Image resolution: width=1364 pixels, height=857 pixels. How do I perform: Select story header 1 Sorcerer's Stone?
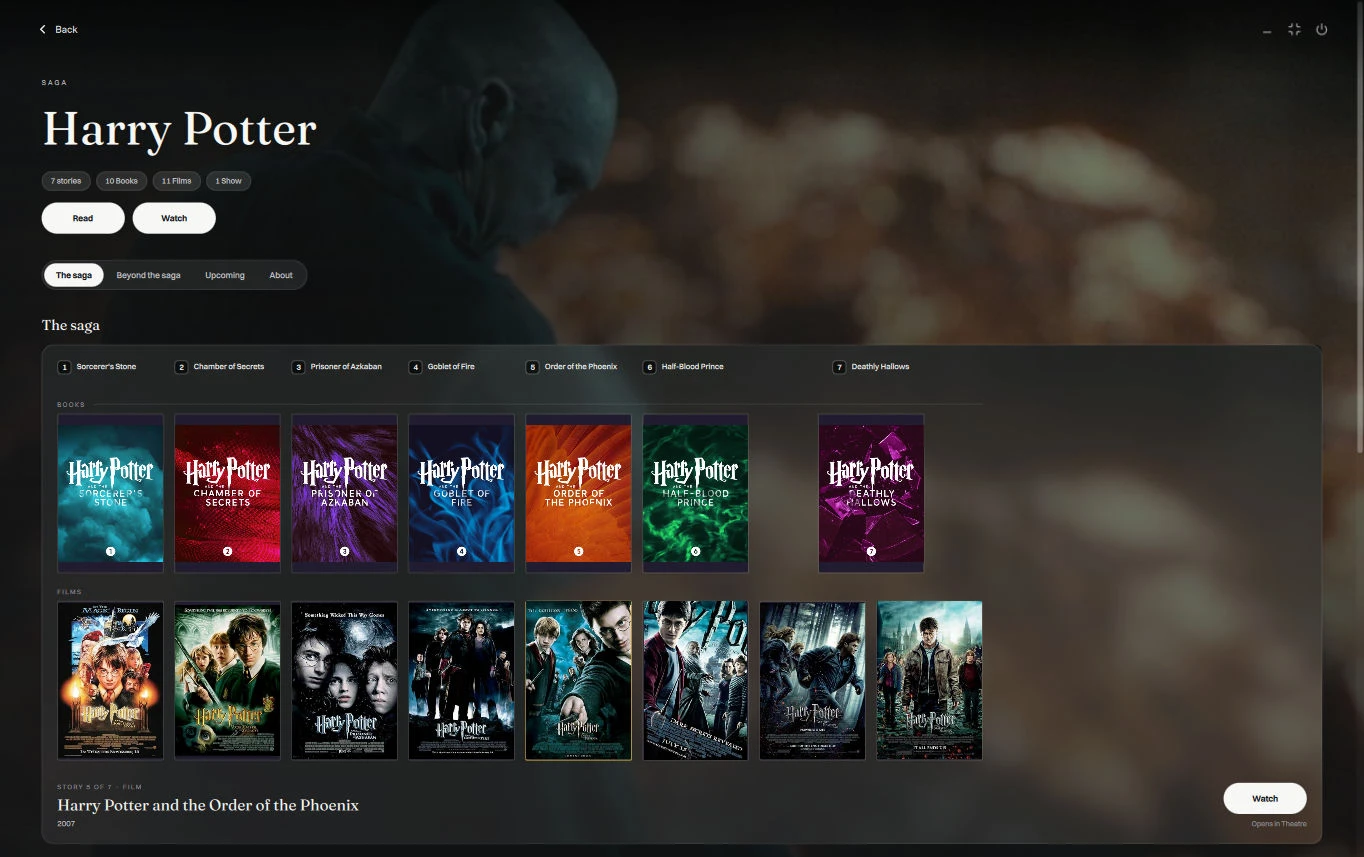coord(98,367)
